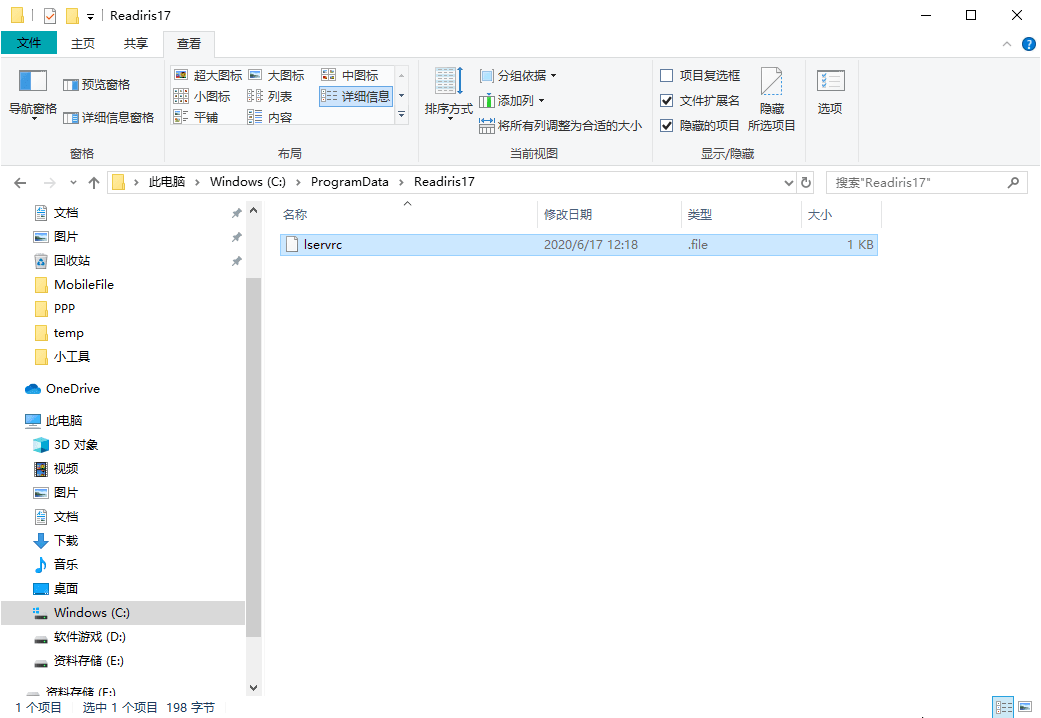Open the add columns dropdown

click(x=514, y=101)
